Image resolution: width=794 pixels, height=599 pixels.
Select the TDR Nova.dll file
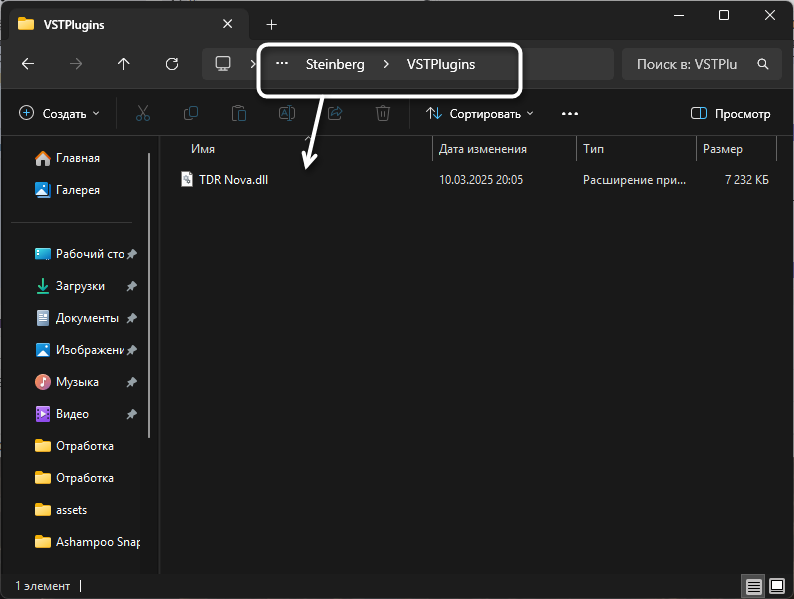[x=476, y=180]
